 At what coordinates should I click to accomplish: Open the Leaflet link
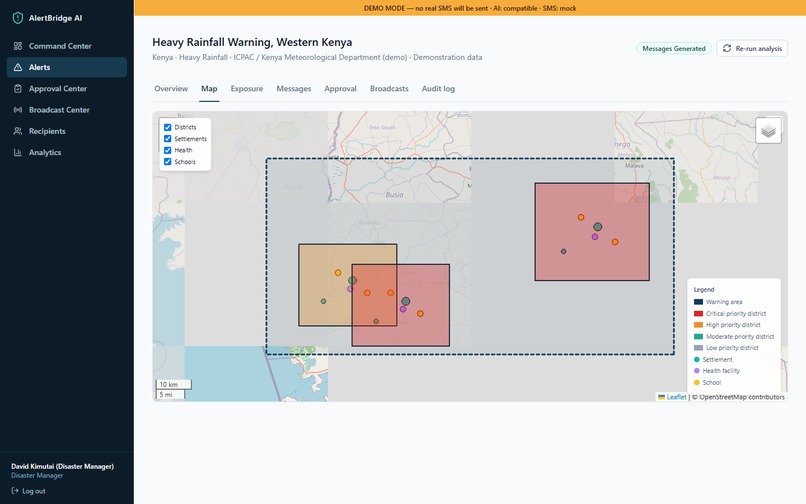pyautogui.click(x=676, y=397)
